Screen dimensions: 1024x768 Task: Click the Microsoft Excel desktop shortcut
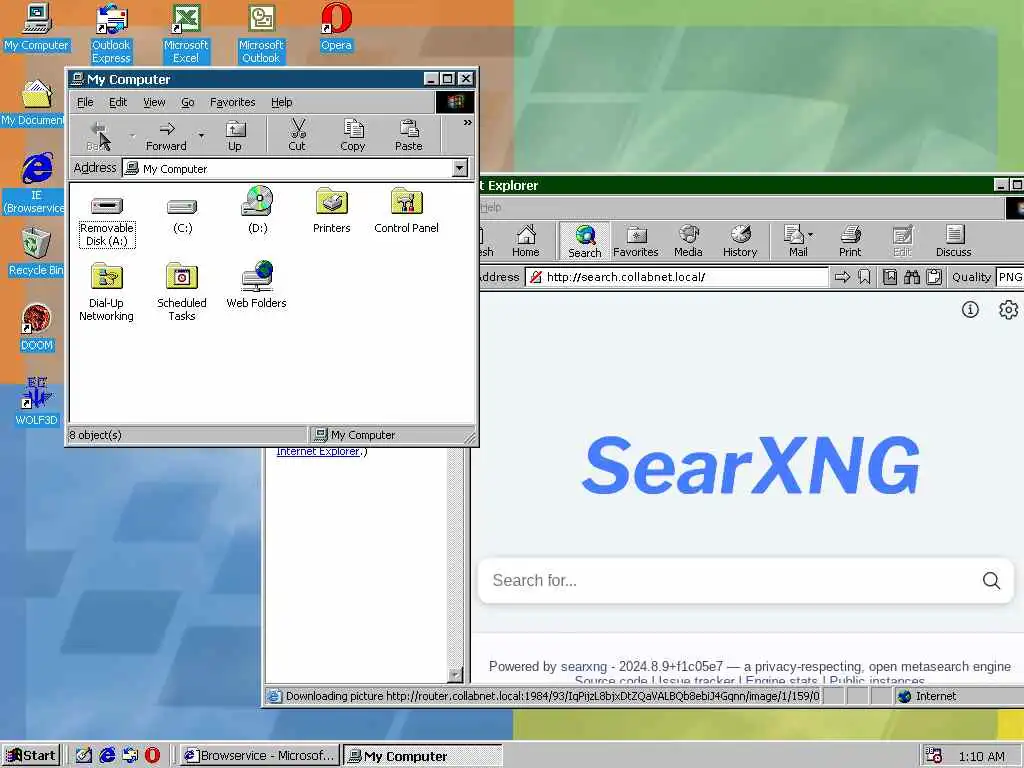[186, 33]
